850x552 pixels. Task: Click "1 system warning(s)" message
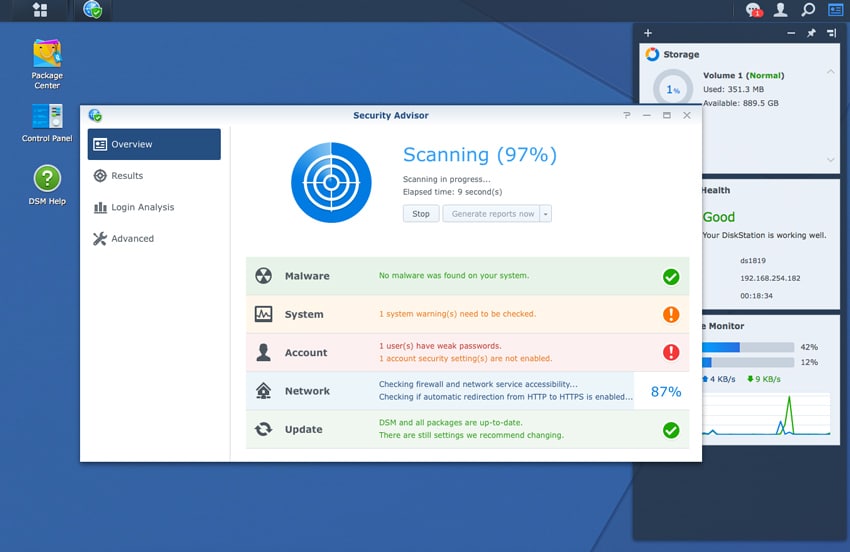(x=457, y=314)
